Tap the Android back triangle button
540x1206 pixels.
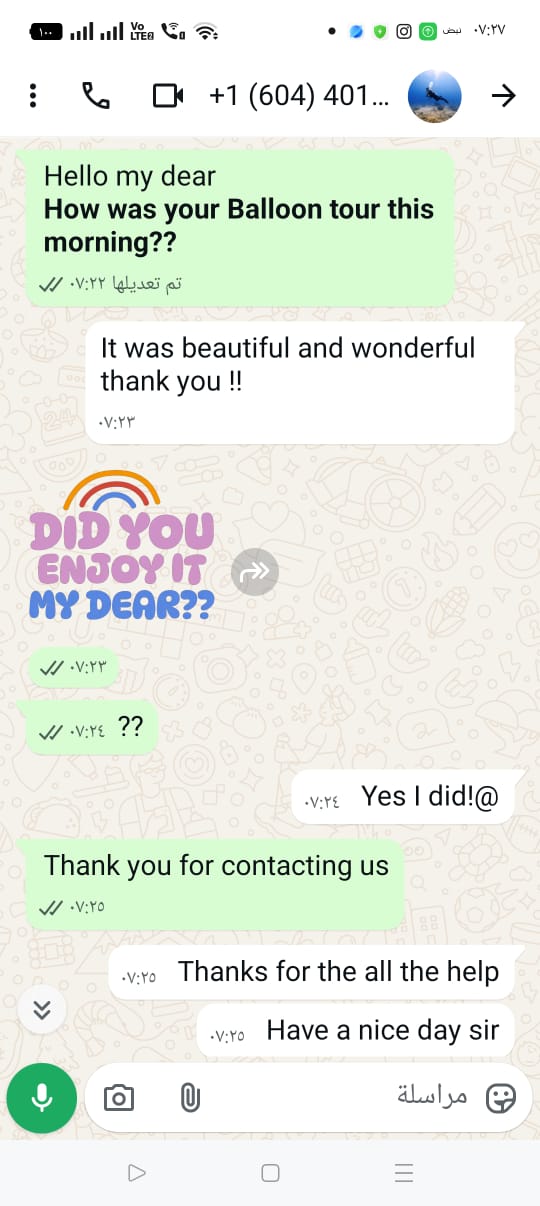(x=137, y=1173)
